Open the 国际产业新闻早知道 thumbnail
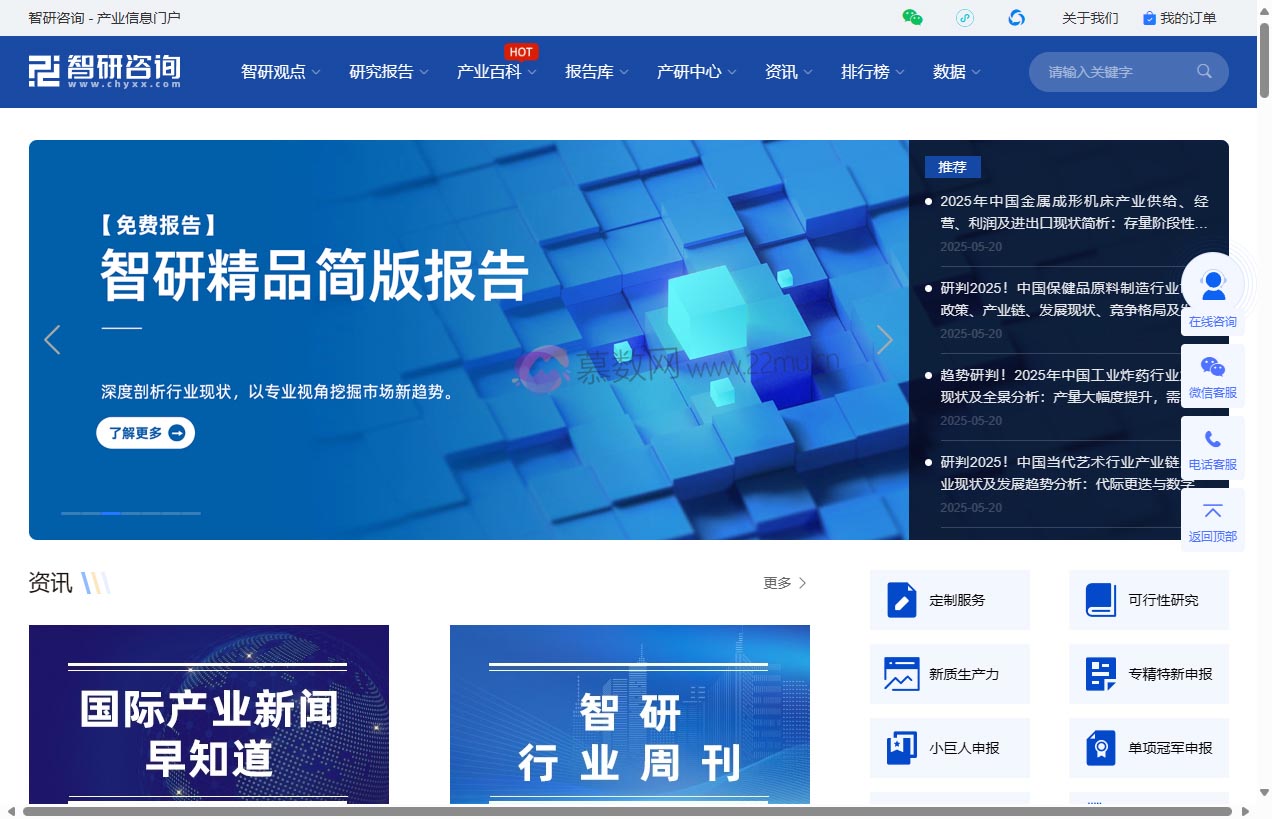The width and height of the screenshot is (1272, 819). tap(209, 714)
